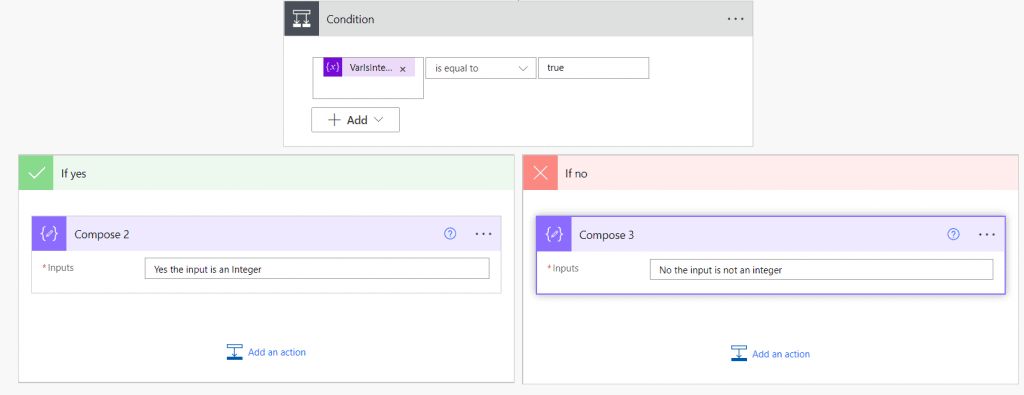Click the Condition title text
1024x395 pixels.
351,20
